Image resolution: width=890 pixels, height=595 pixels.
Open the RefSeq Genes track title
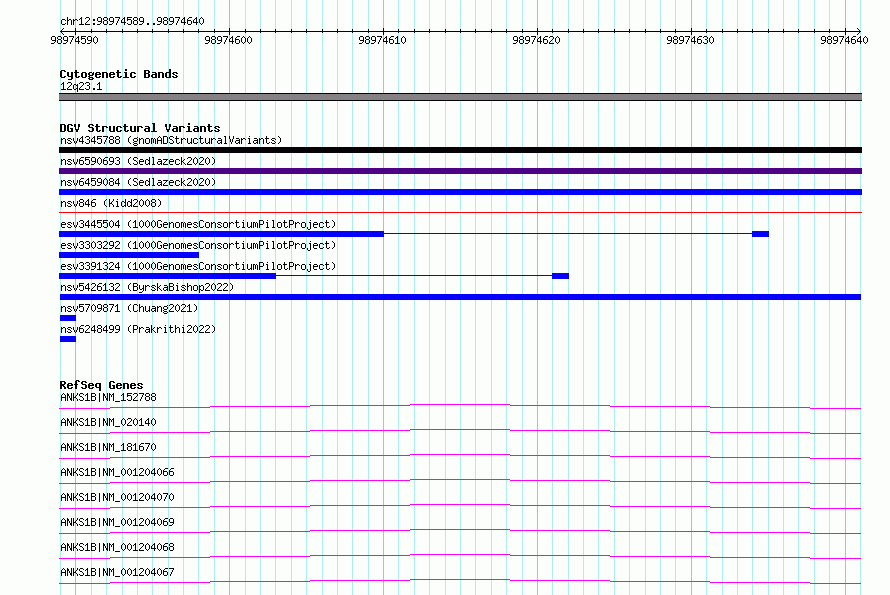click(x=101, y=385)
